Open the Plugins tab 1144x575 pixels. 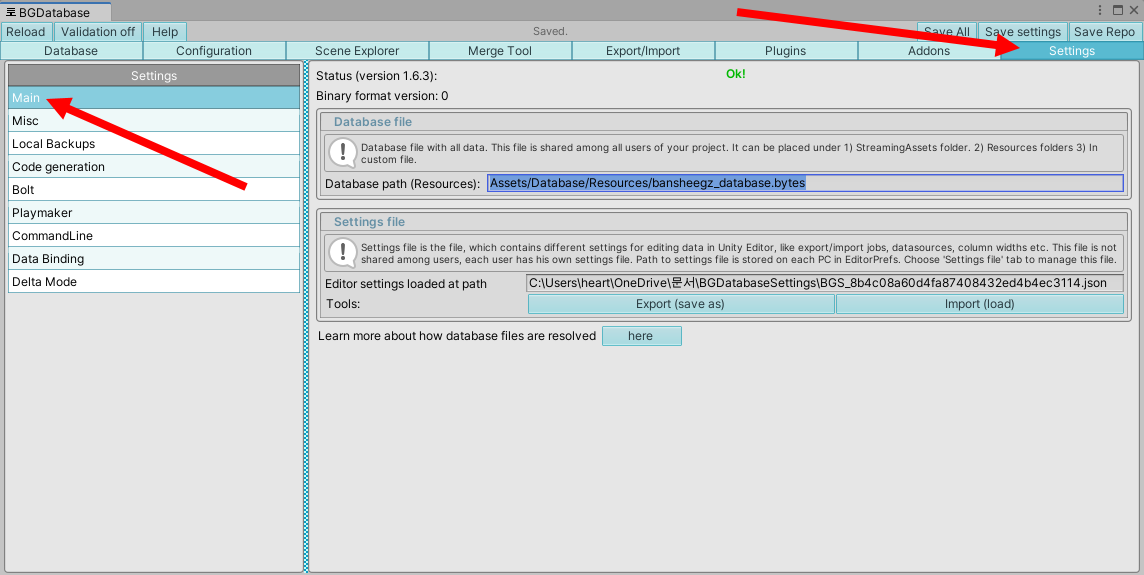click(786, 50)
